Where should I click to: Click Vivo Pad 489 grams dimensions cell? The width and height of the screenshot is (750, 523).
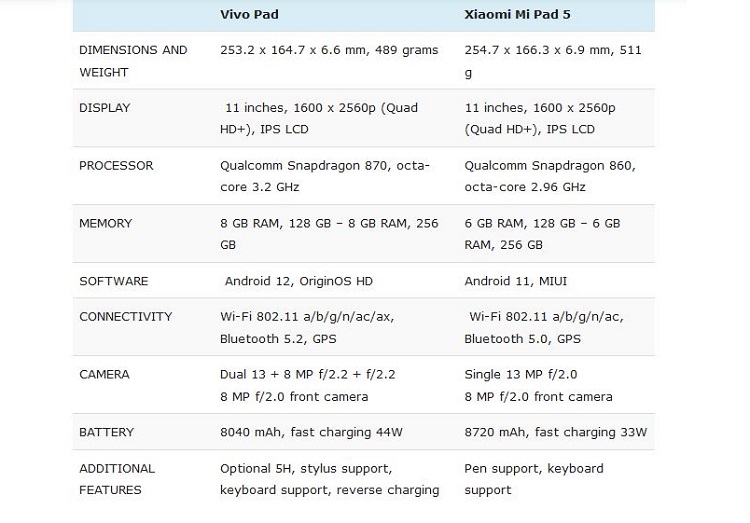coord(329,50)
